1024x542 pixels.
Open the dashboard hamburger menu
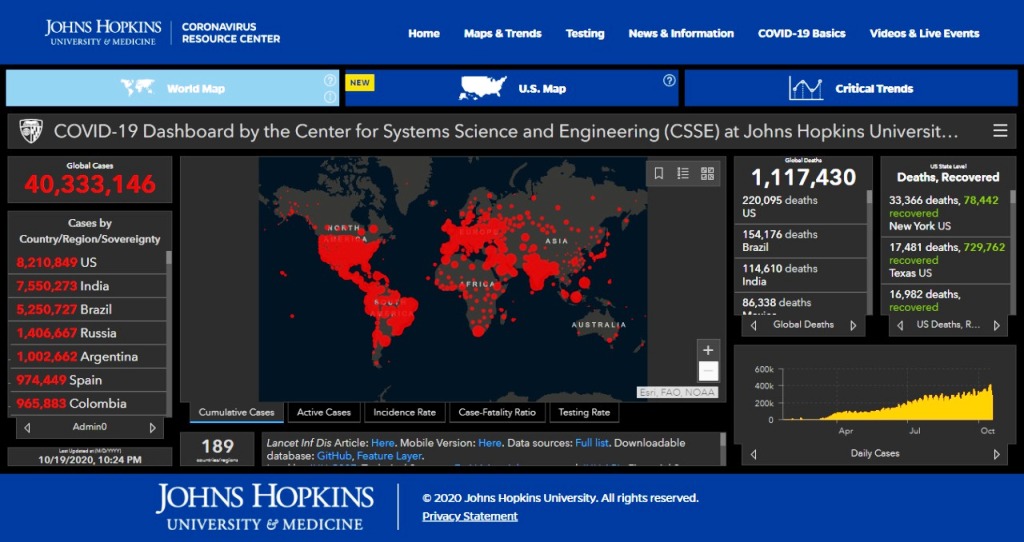click(x=1000, y=131)
